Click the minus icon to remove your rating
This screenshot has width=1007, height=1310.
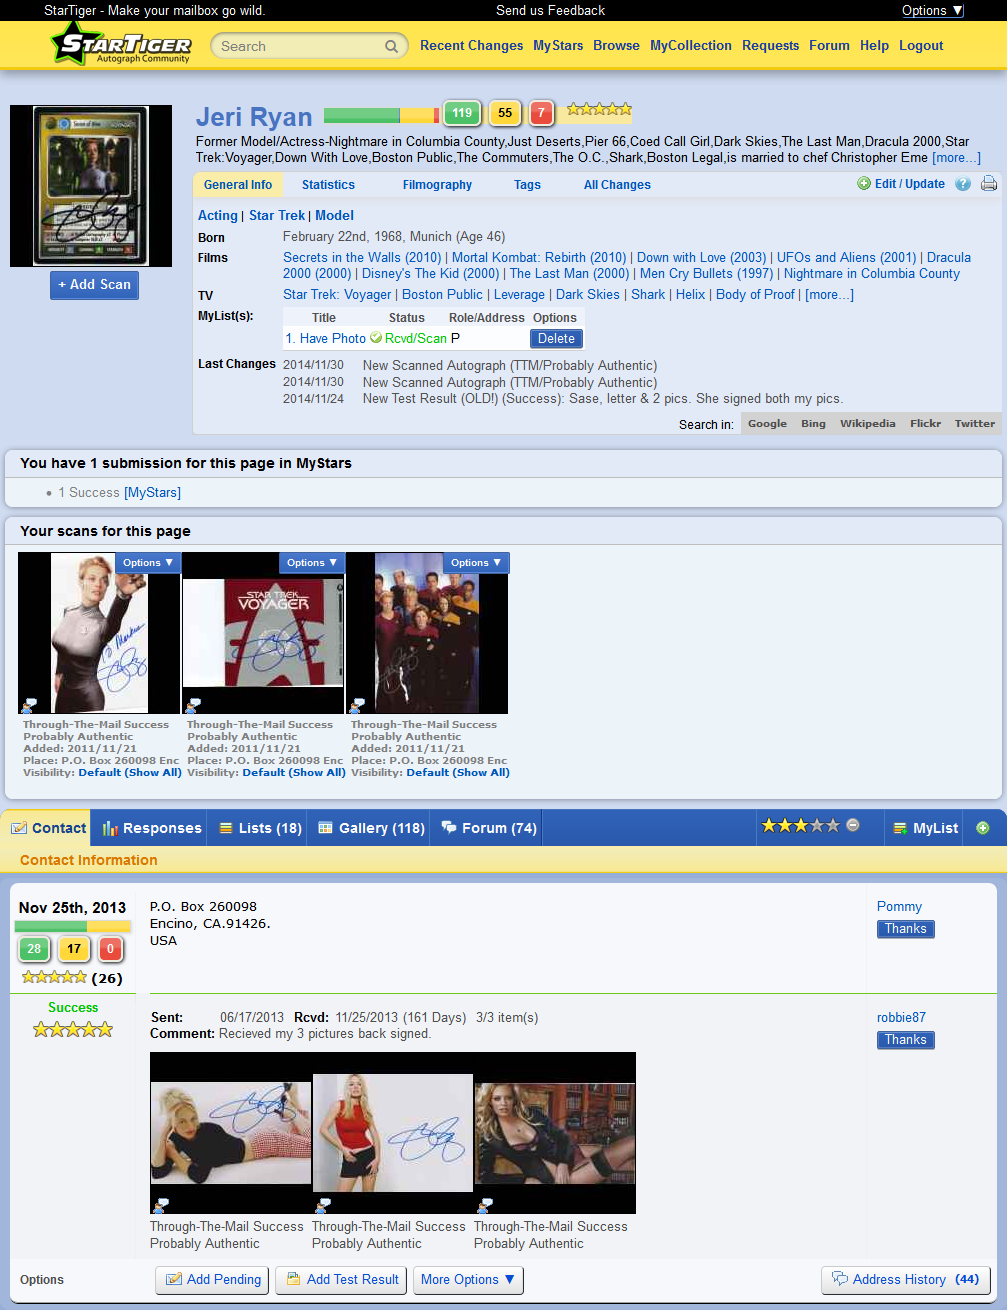(x=853, y=825)
